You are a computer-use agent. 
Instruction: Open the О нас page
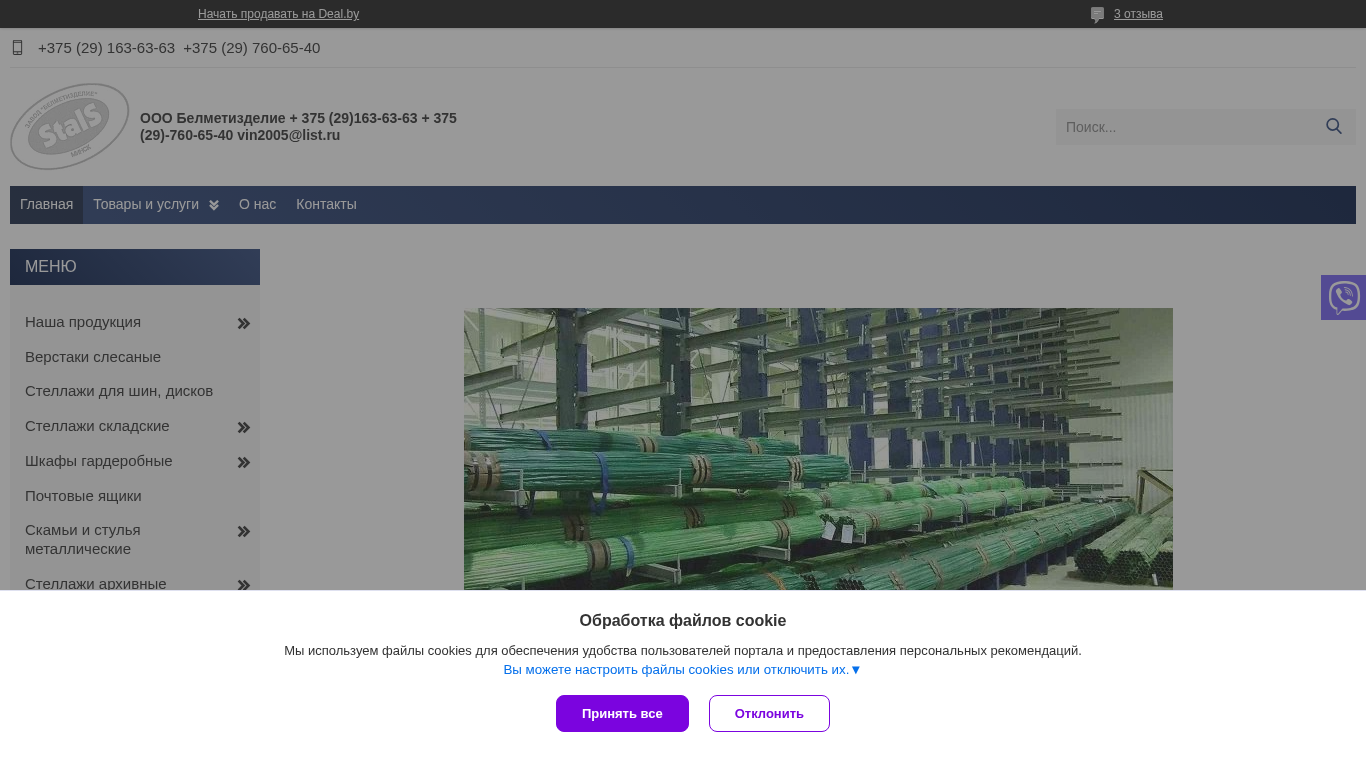tap(257, 205)
